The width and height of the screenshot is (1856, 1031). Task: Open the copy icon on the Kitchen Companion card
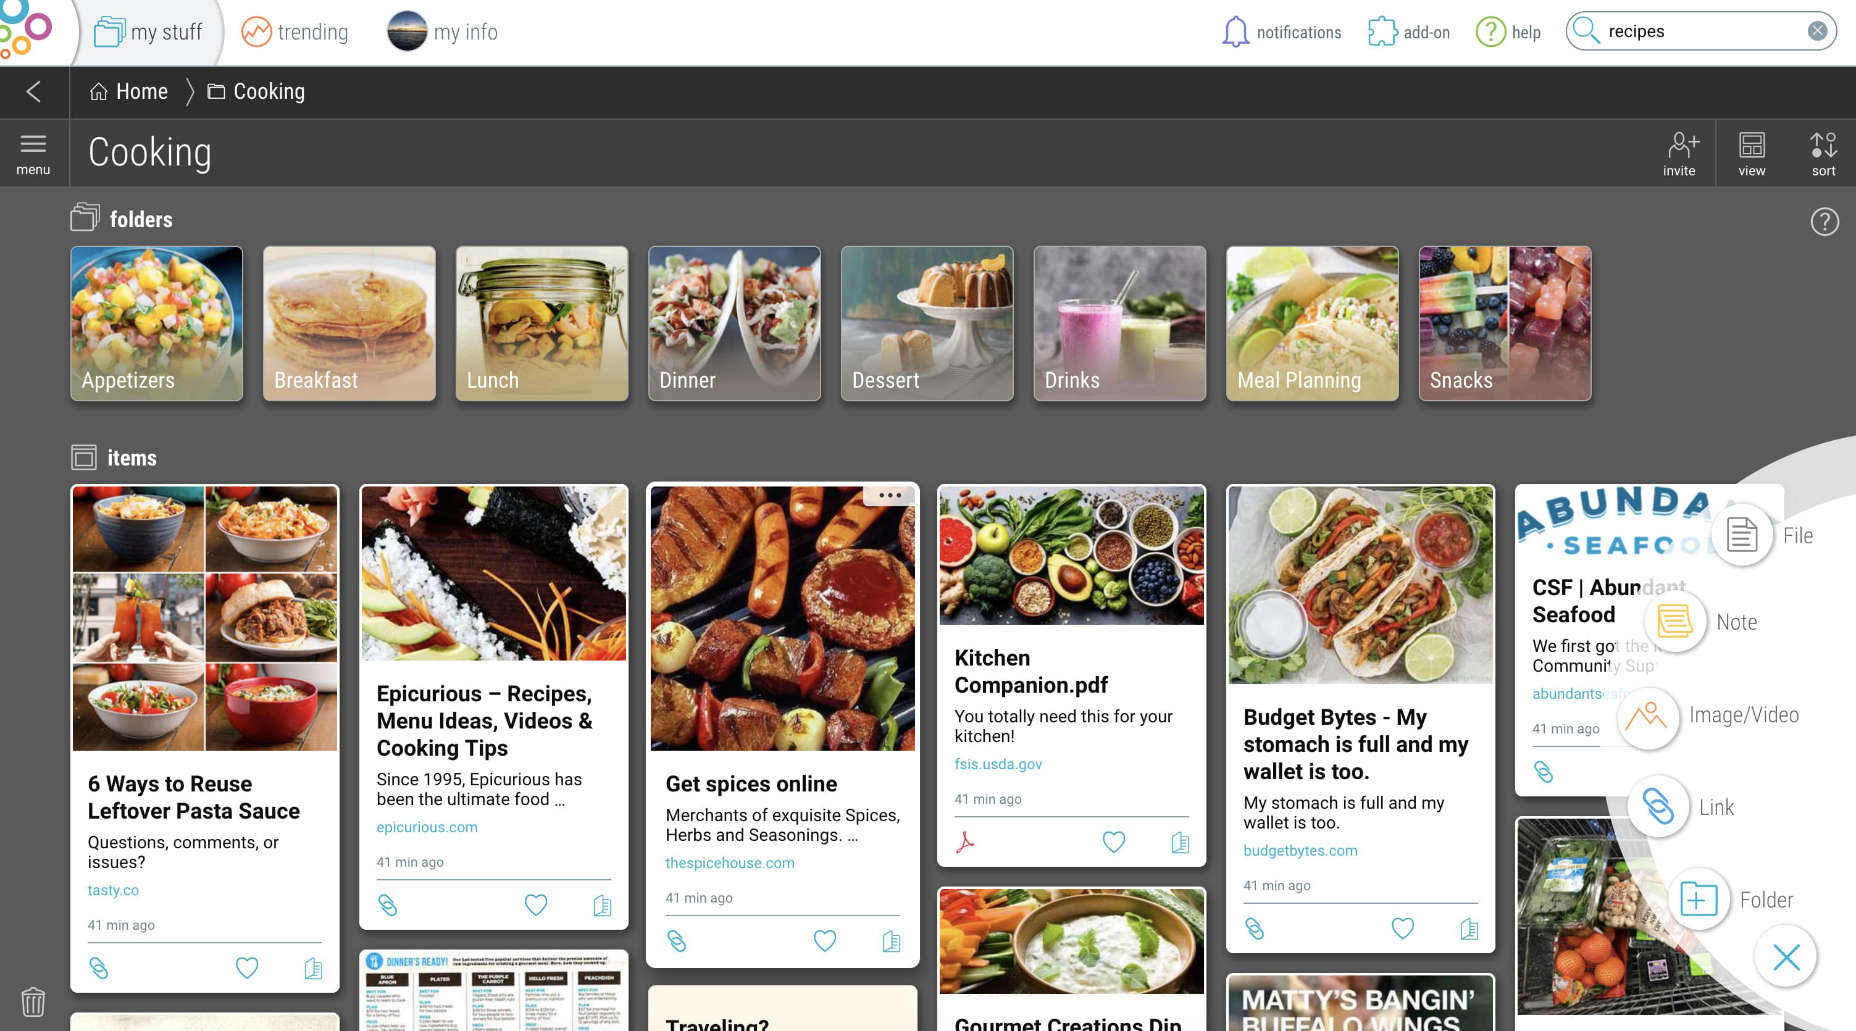[x=1180, y=842]
